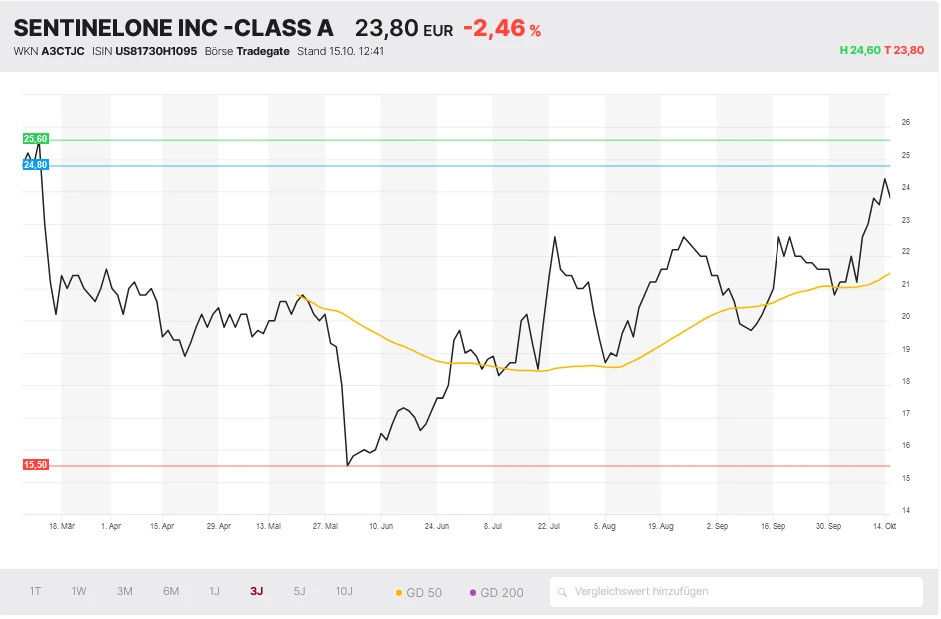
Task: Select the 1J chart period
Action: [214, 591]
